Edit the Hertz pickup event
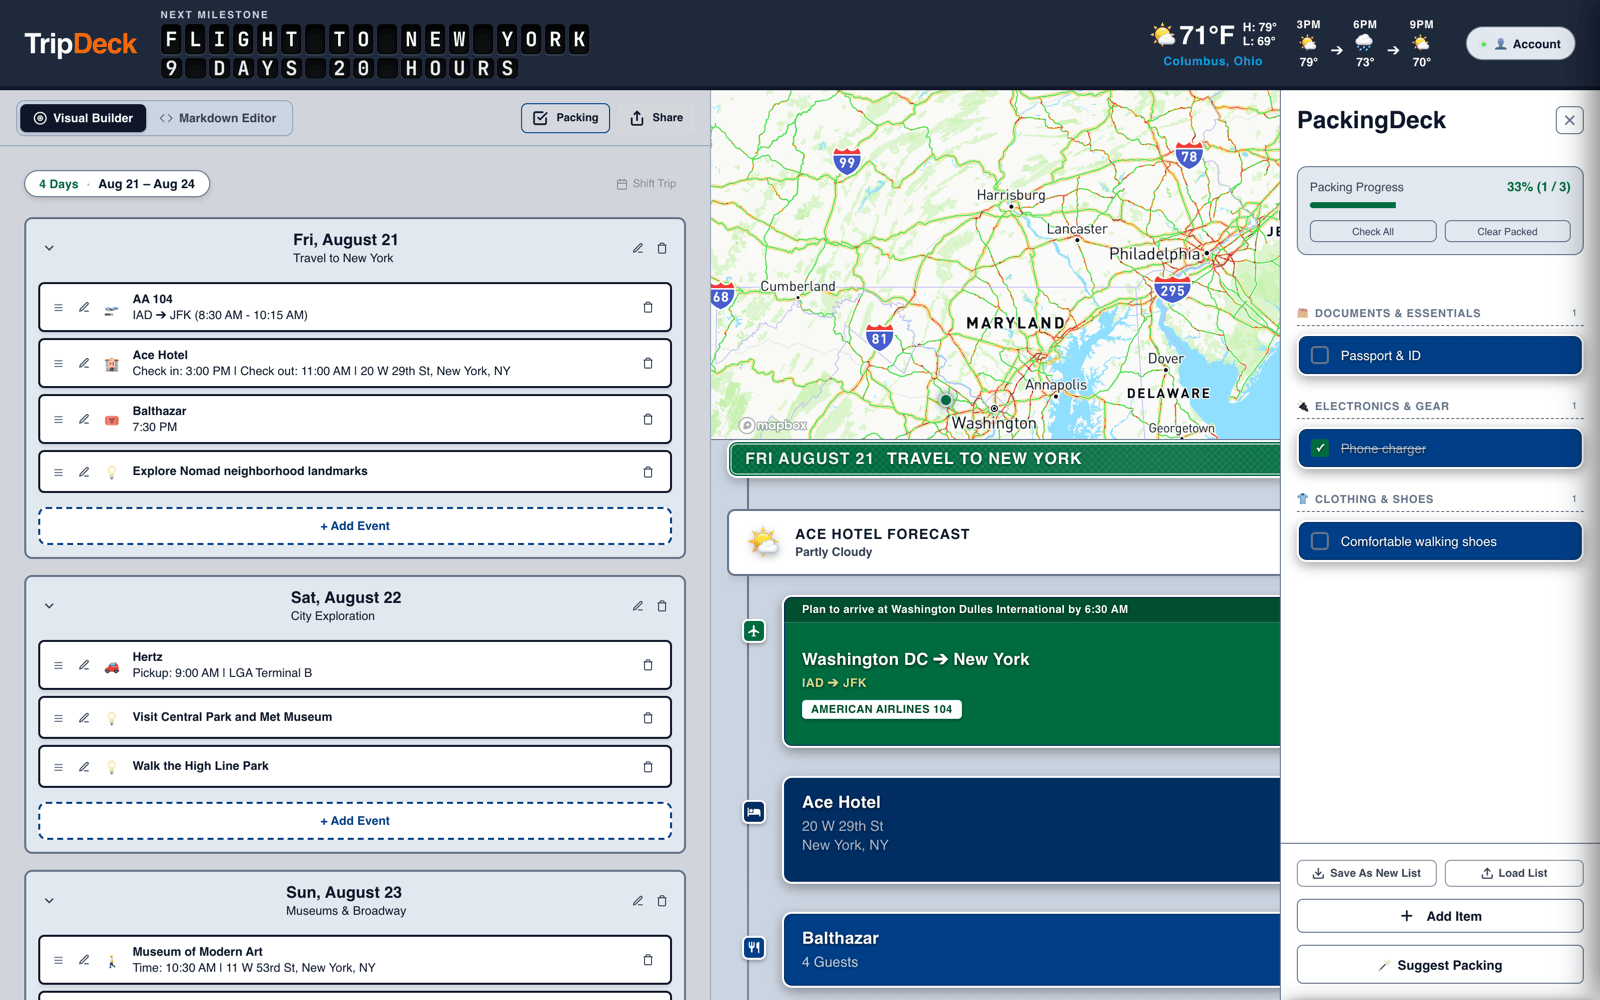Image resolution: width=1600 pixels, height=1000 pixels. (84, 665)
